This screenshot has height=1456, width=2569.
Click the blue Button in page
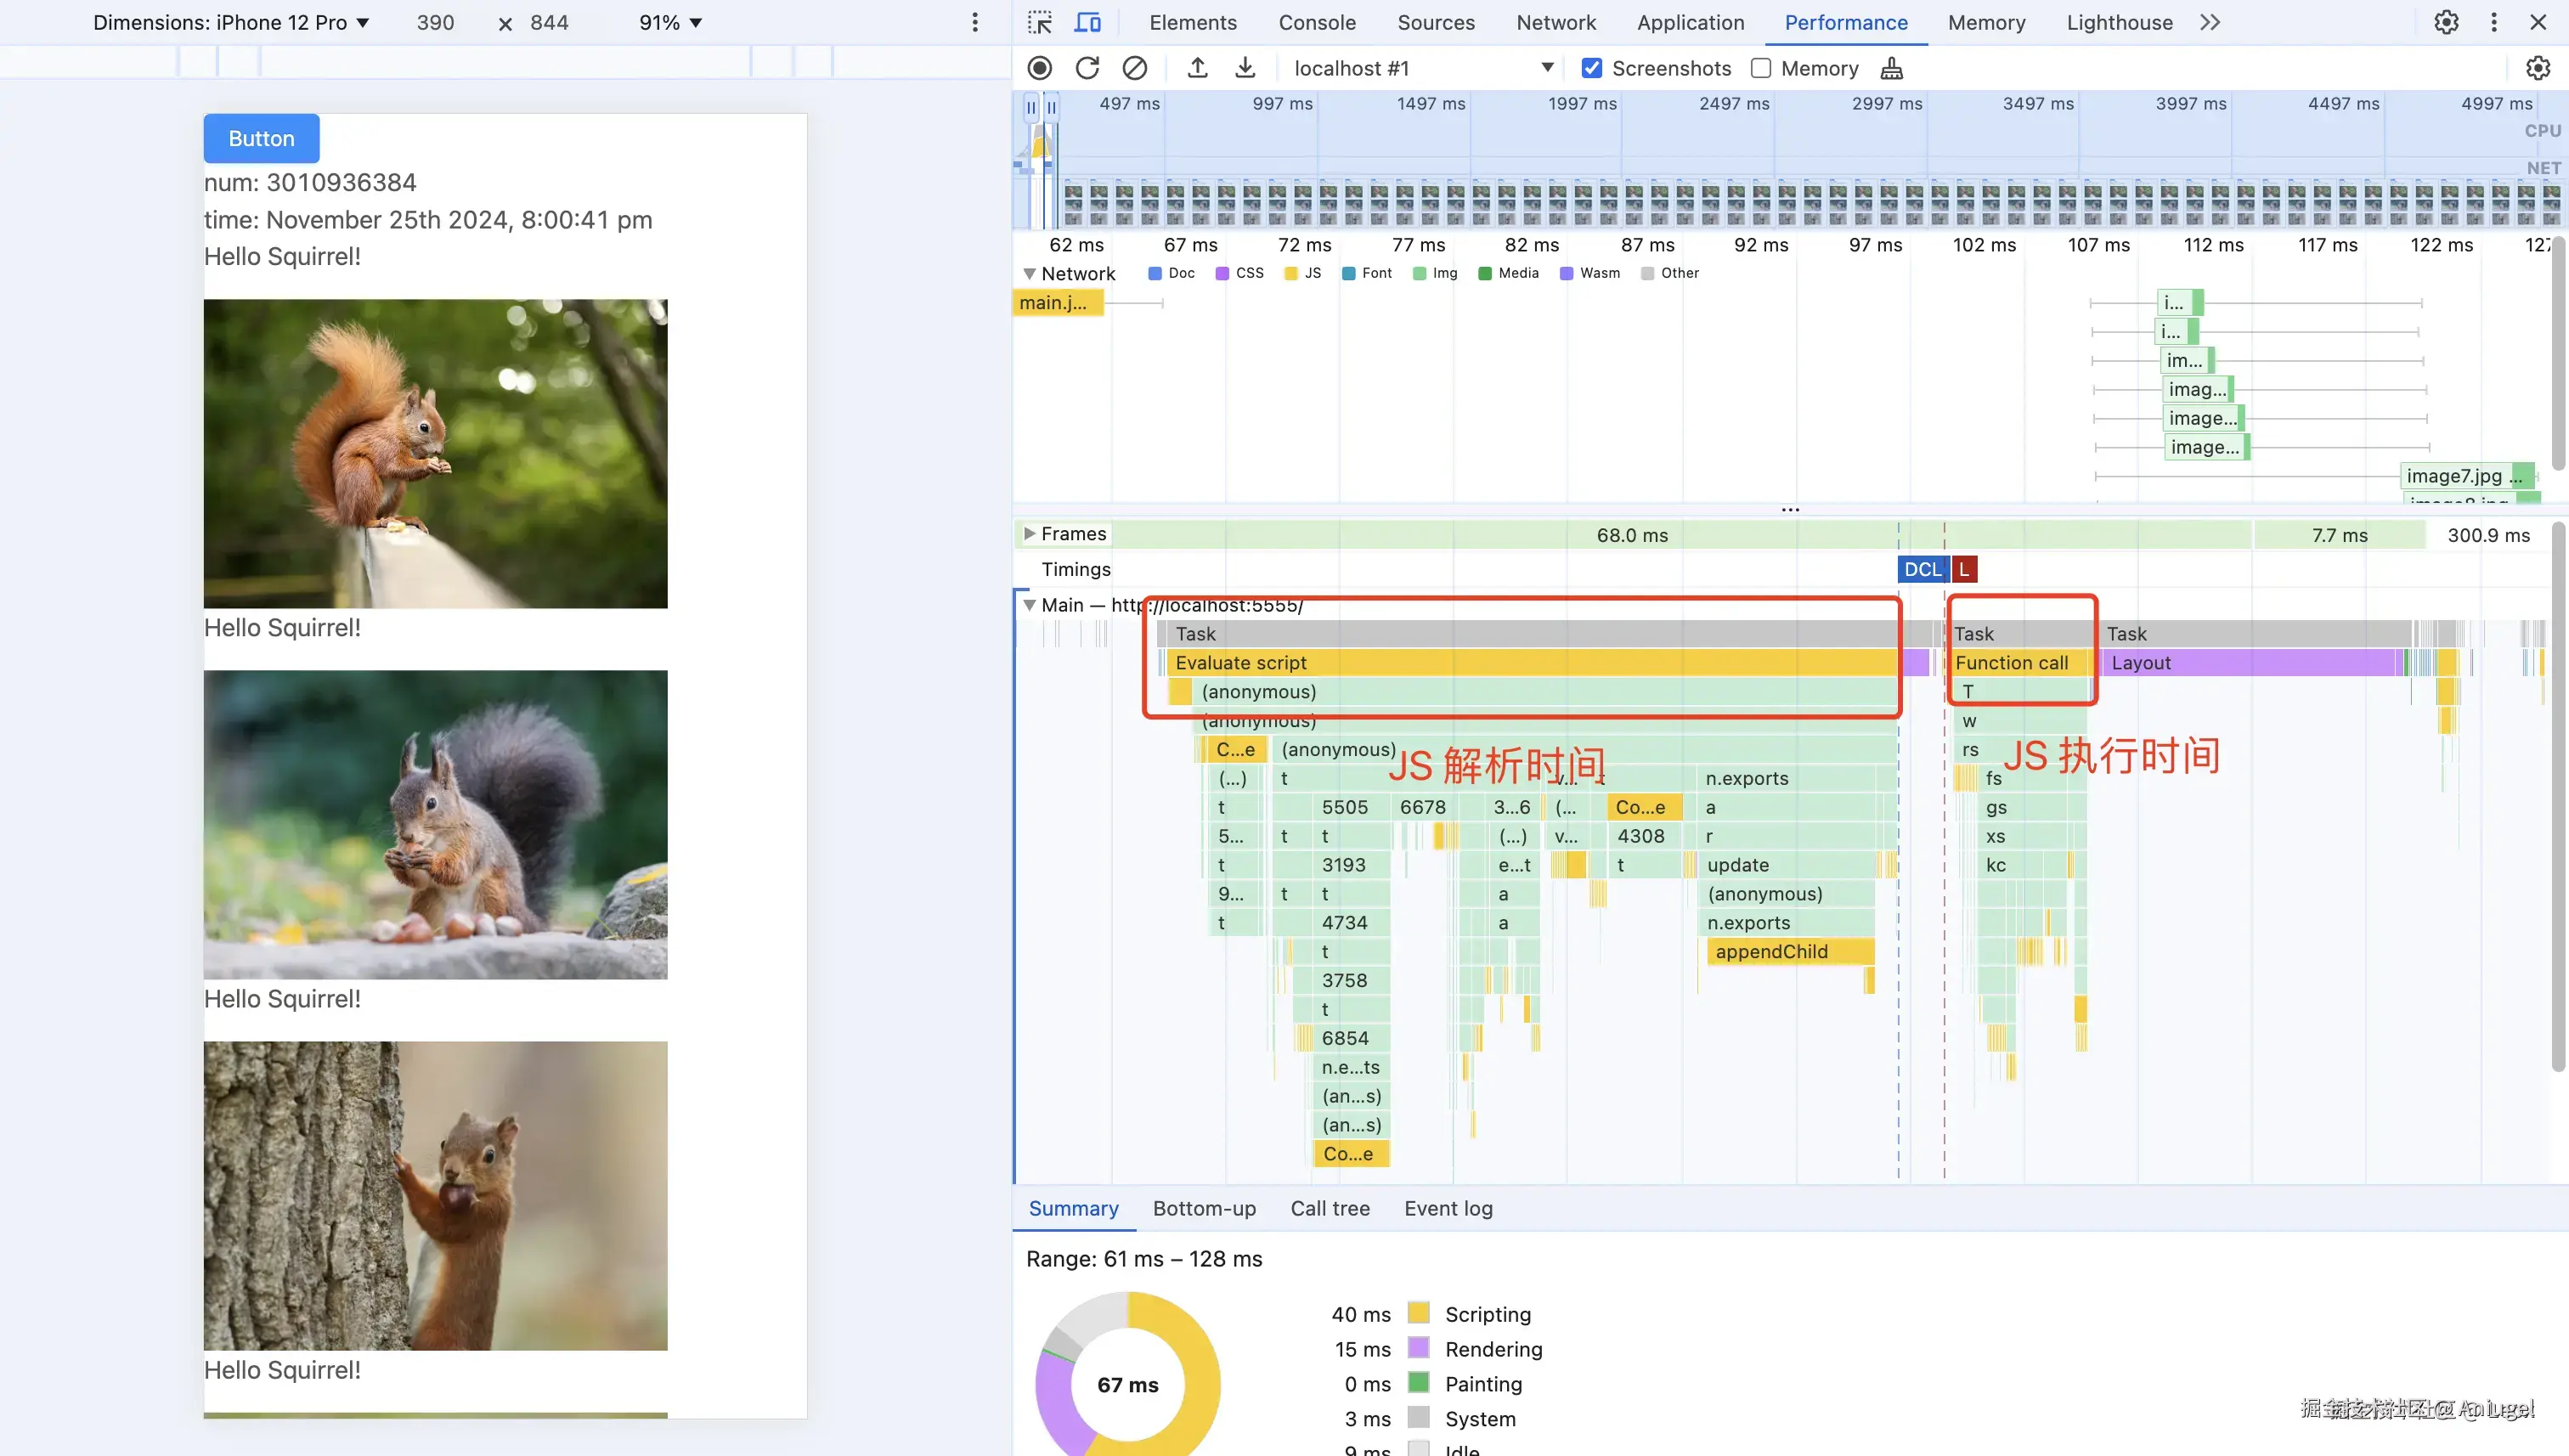pyautogui.click(x=261, y=138)
